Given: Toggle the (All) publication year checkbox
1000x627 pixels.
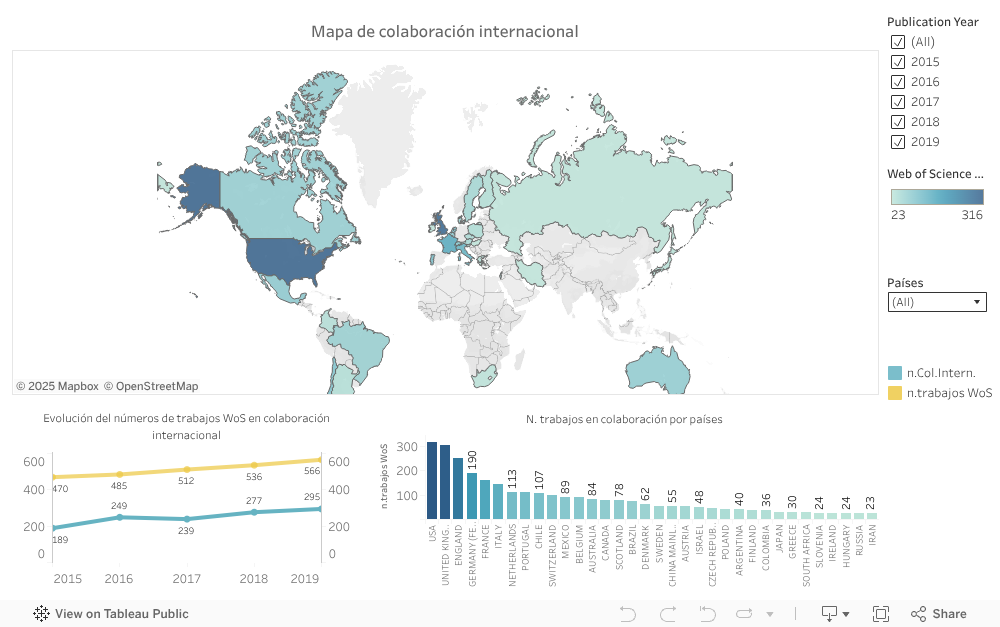Looking at the screenshot, I should pos(897,42).
